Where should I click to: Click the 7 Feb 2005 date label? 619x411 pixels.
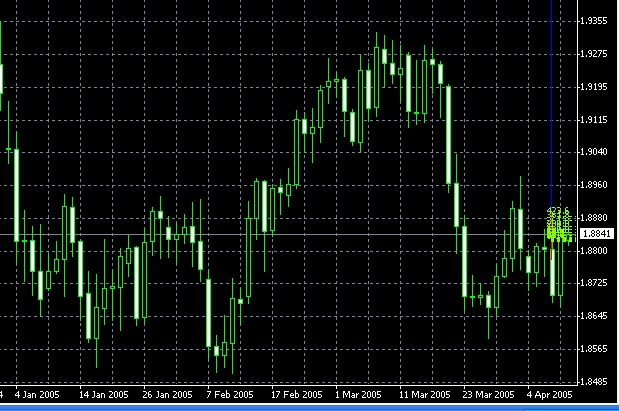click(230, 394)
